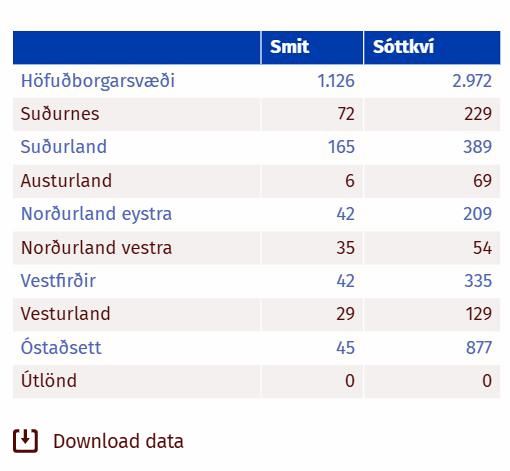This screenshot has height=471, width=510.
Task: Select the 877 quarantine cell
Action: coord(479,348)
